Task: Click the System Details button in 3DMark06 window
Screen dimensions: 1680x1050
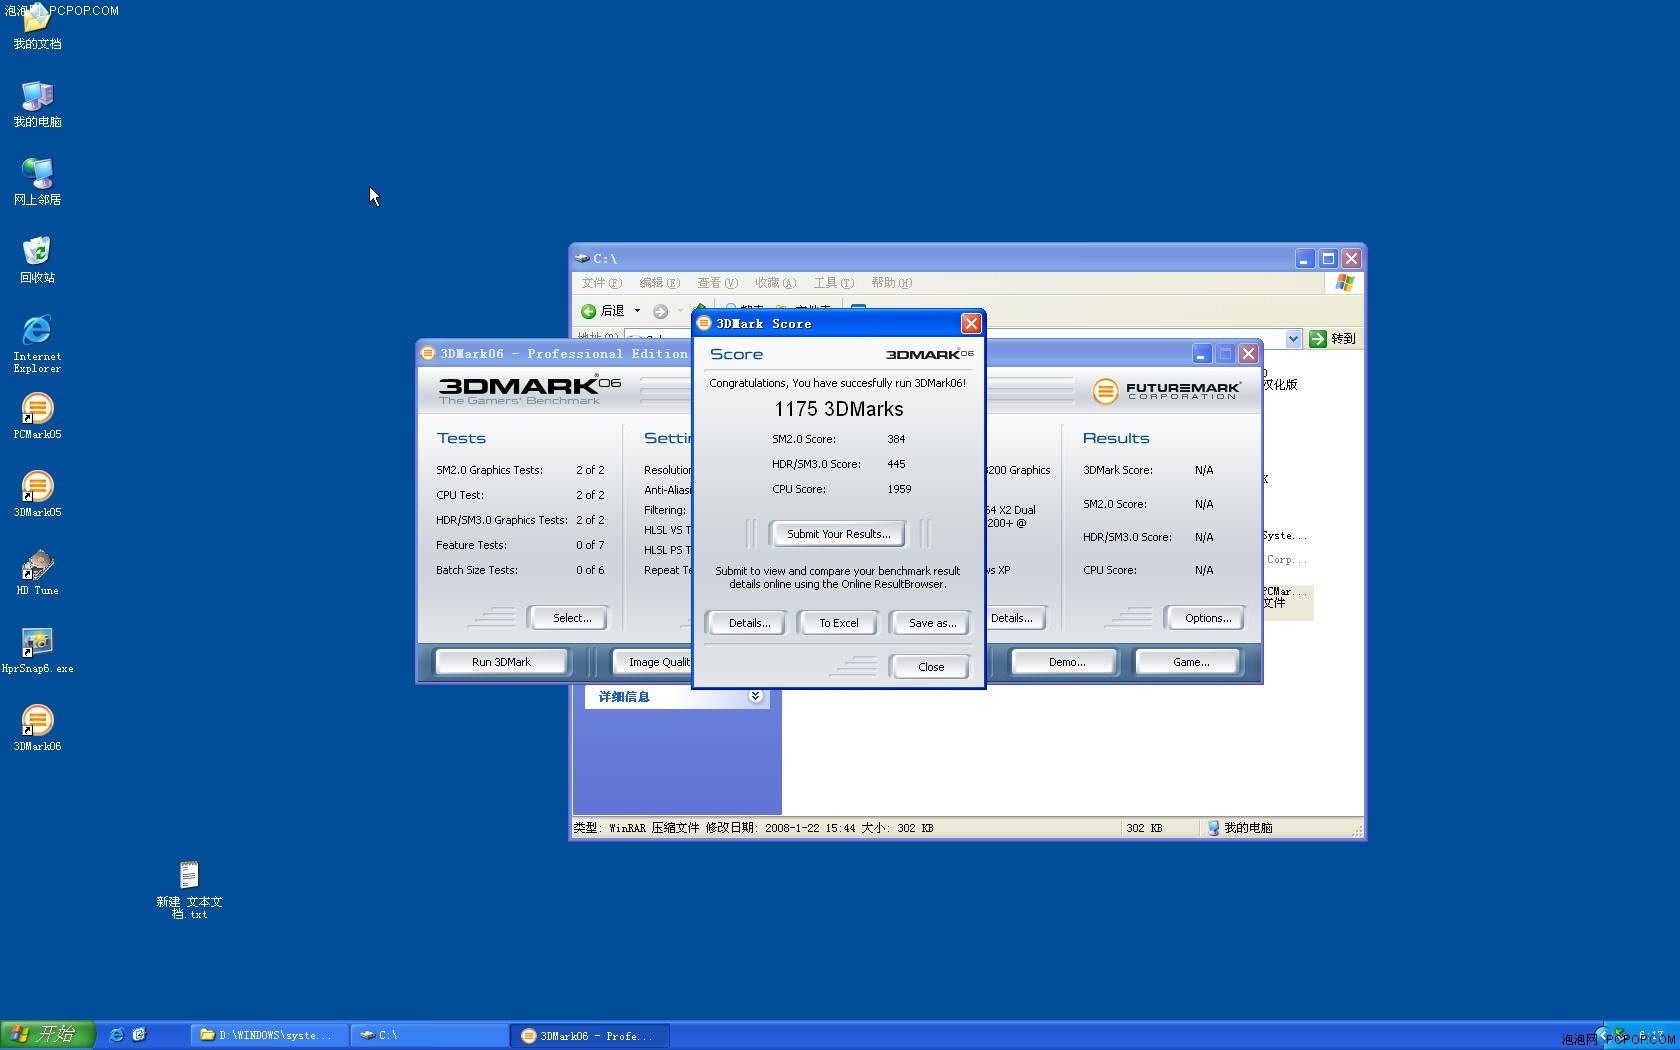Action: click(1016, 618)
